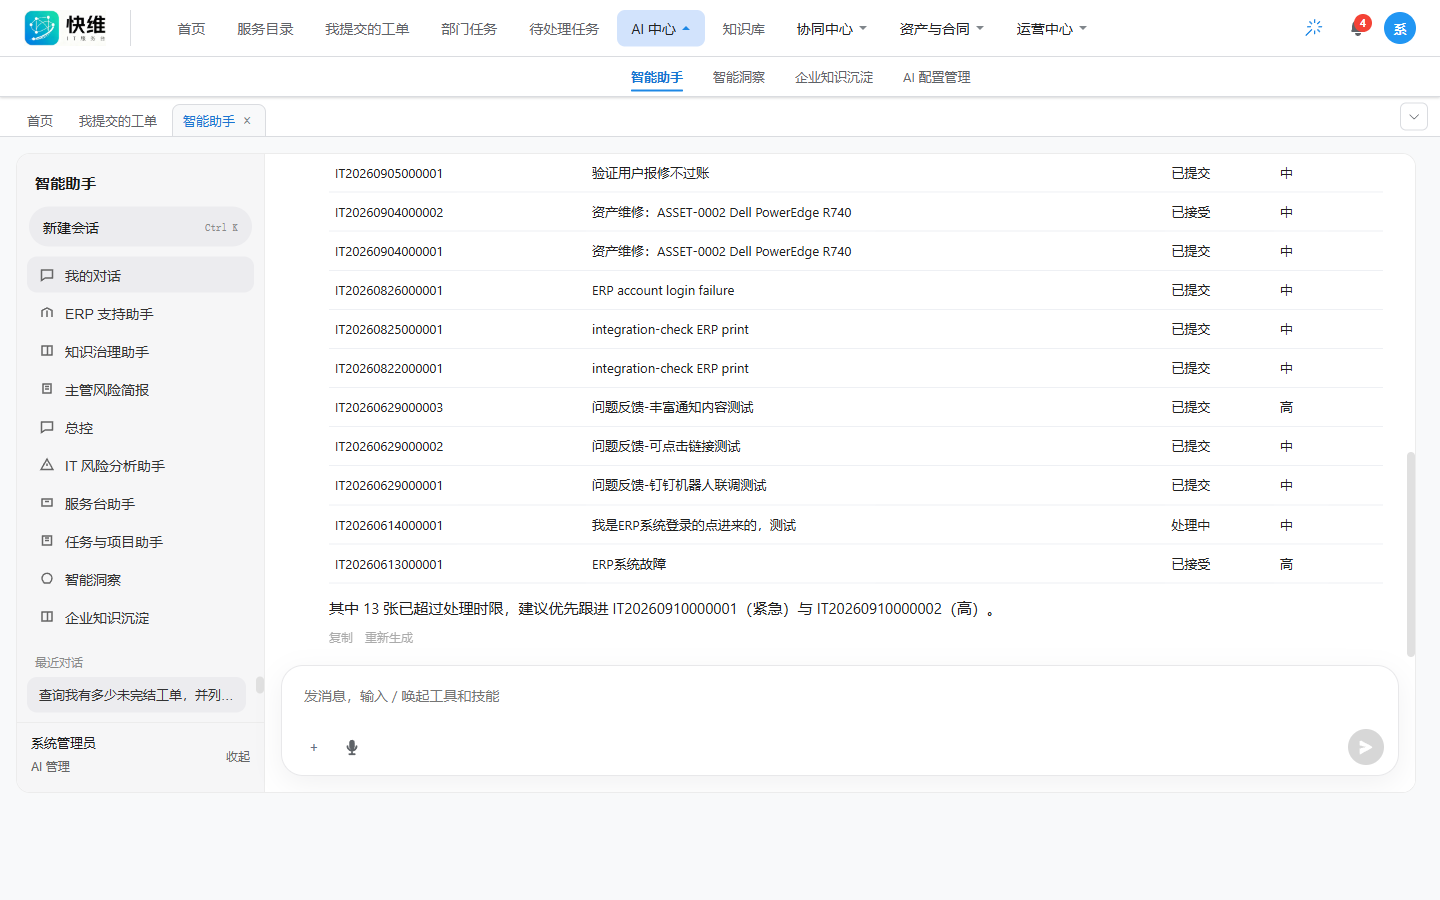The image size is (1440, 900).
Task: Click 重新生成 to regenerate the answer
Action: pos(389,638)
